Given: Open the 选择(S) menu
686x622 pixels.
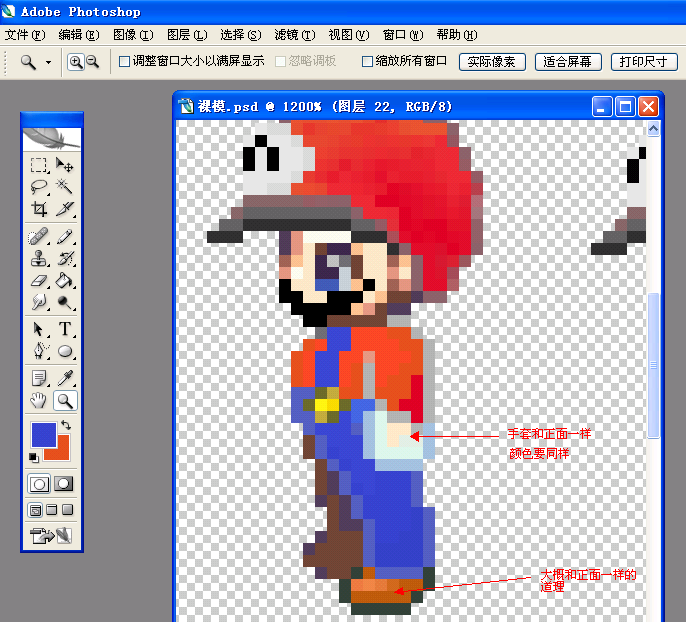Looking at the screenshot, I should pos(241,35).
